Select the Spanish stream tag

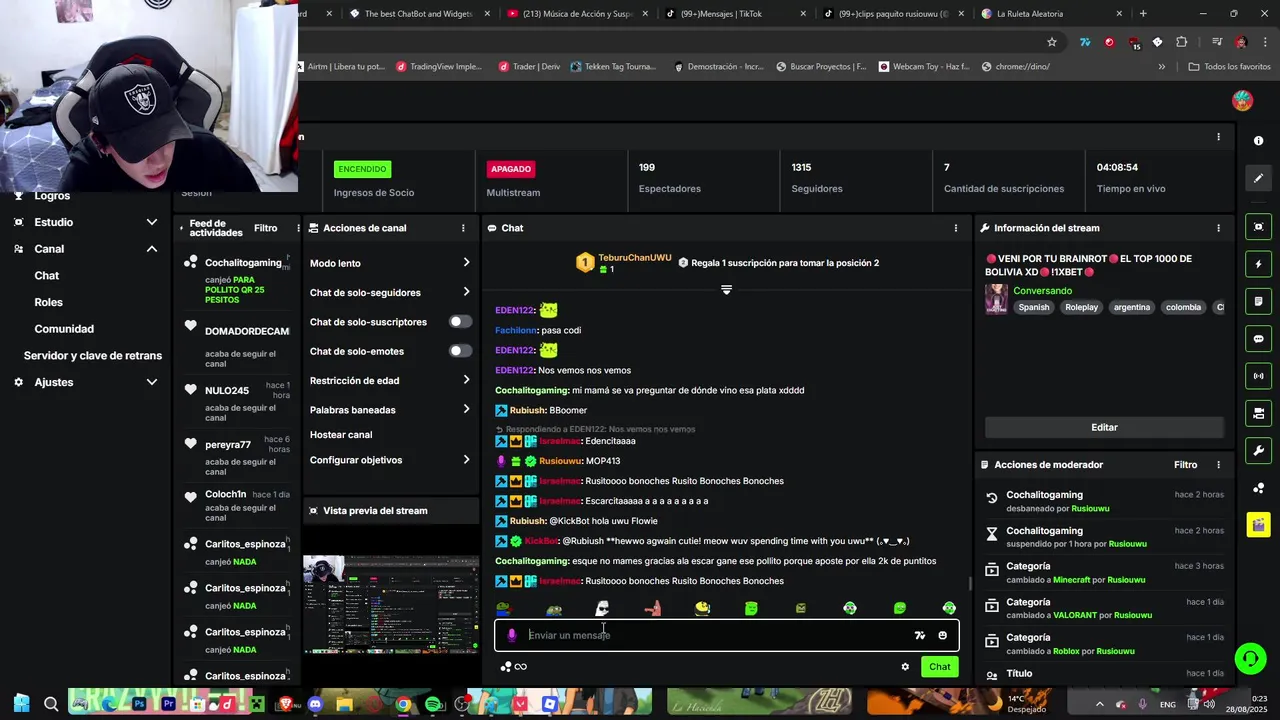pyautogui.click(x=1034, y=307)
